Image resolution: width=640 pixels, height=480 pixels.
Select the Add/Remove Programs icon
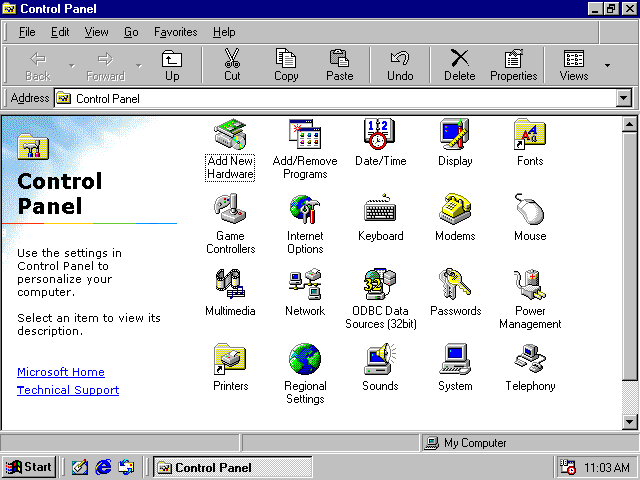pyautogui.click(x=305, y=134)
